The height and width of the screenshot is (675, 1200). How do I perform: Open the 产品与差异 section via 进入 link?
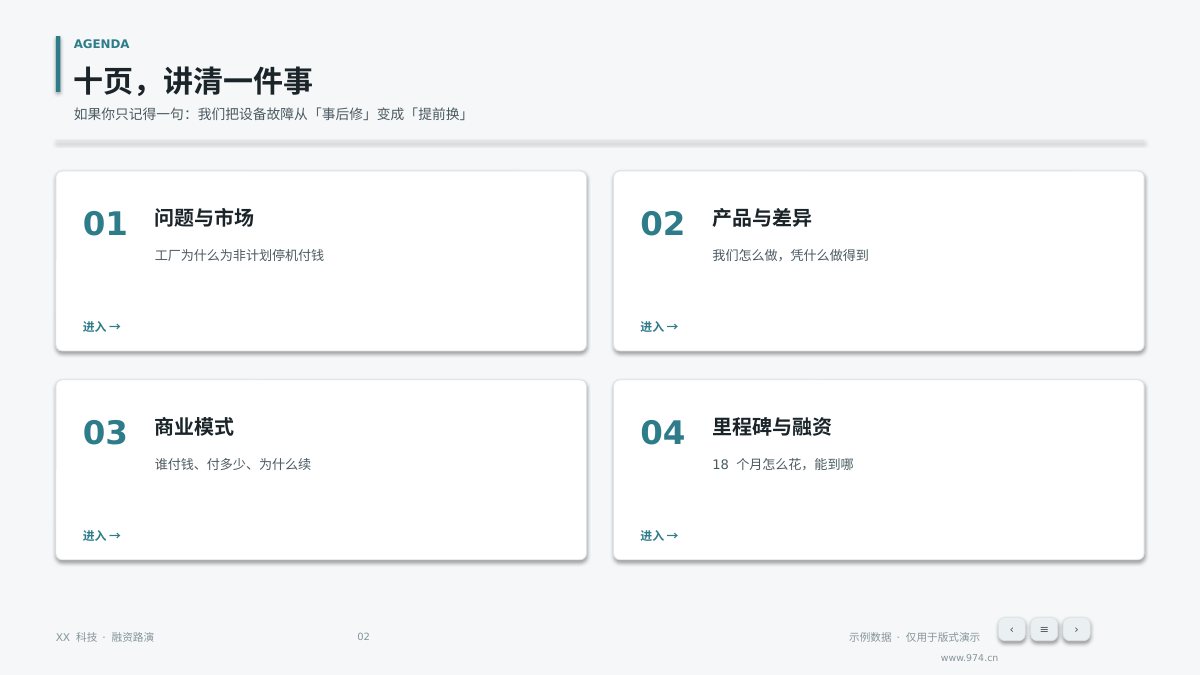(659, 327)
